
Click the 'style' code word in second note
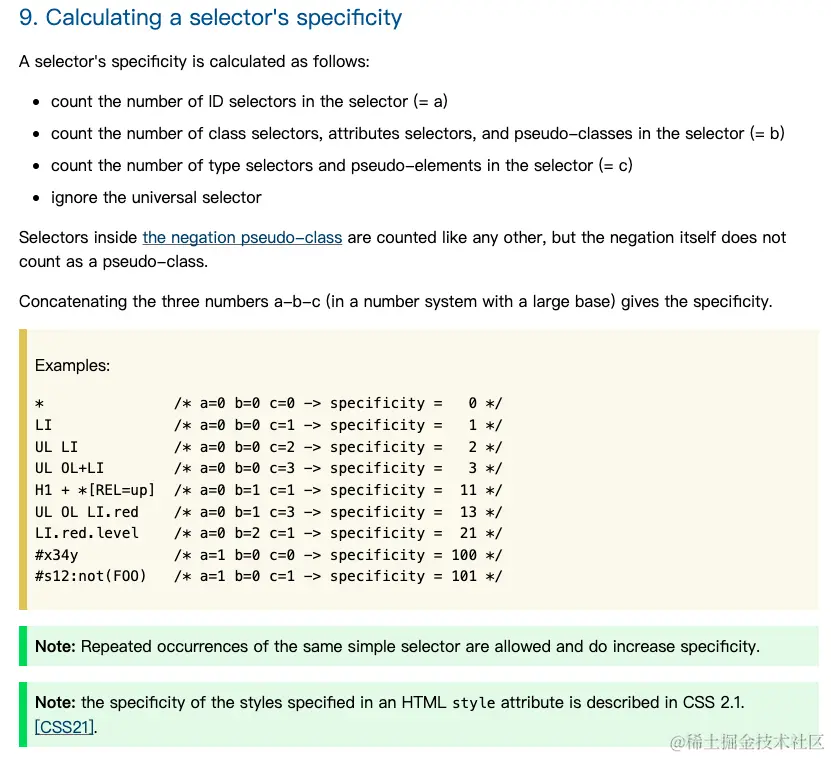point(473,703)
